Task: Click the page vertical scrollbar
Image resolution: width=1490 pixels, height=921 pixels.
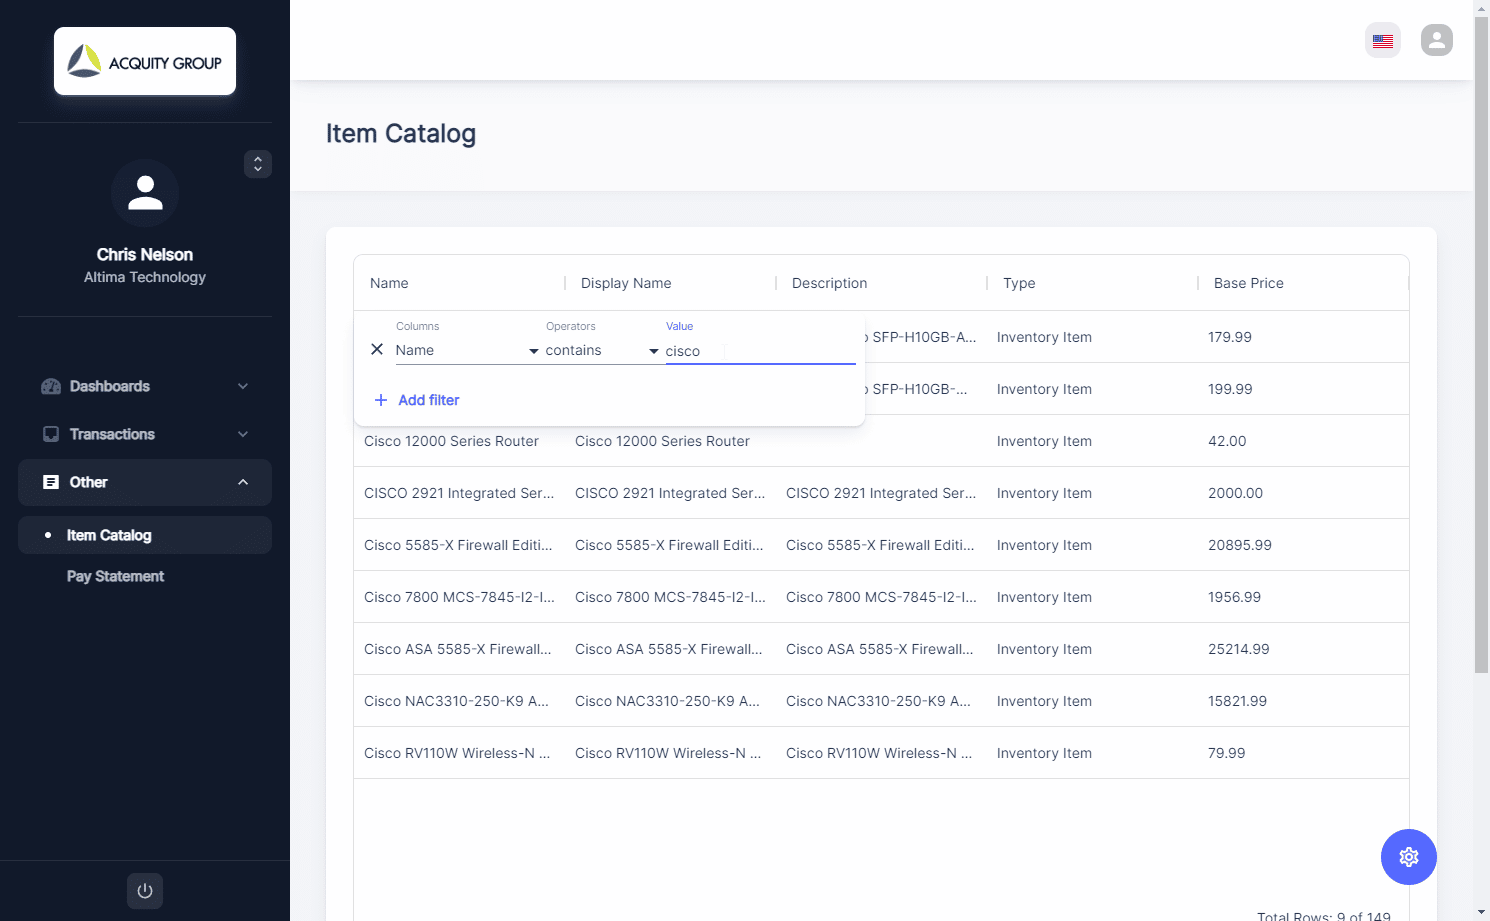Action: pos(1481,400)
